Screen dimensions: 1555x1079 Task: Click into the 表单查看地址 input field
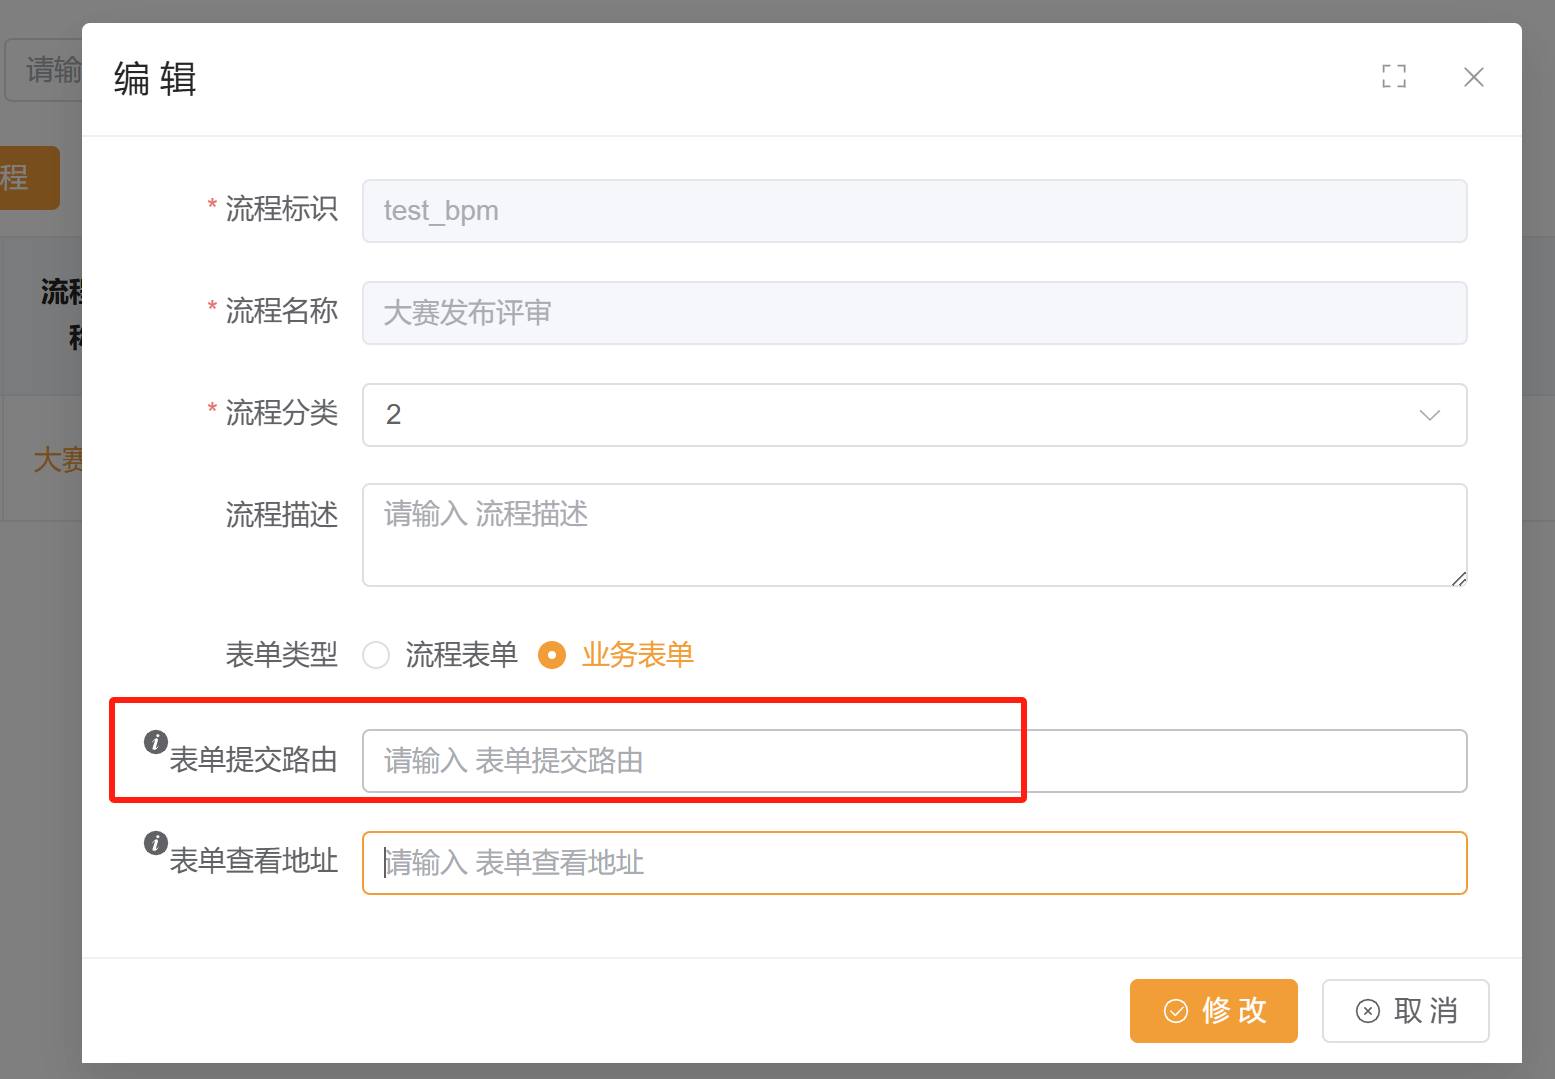click(x=914, y=863)
